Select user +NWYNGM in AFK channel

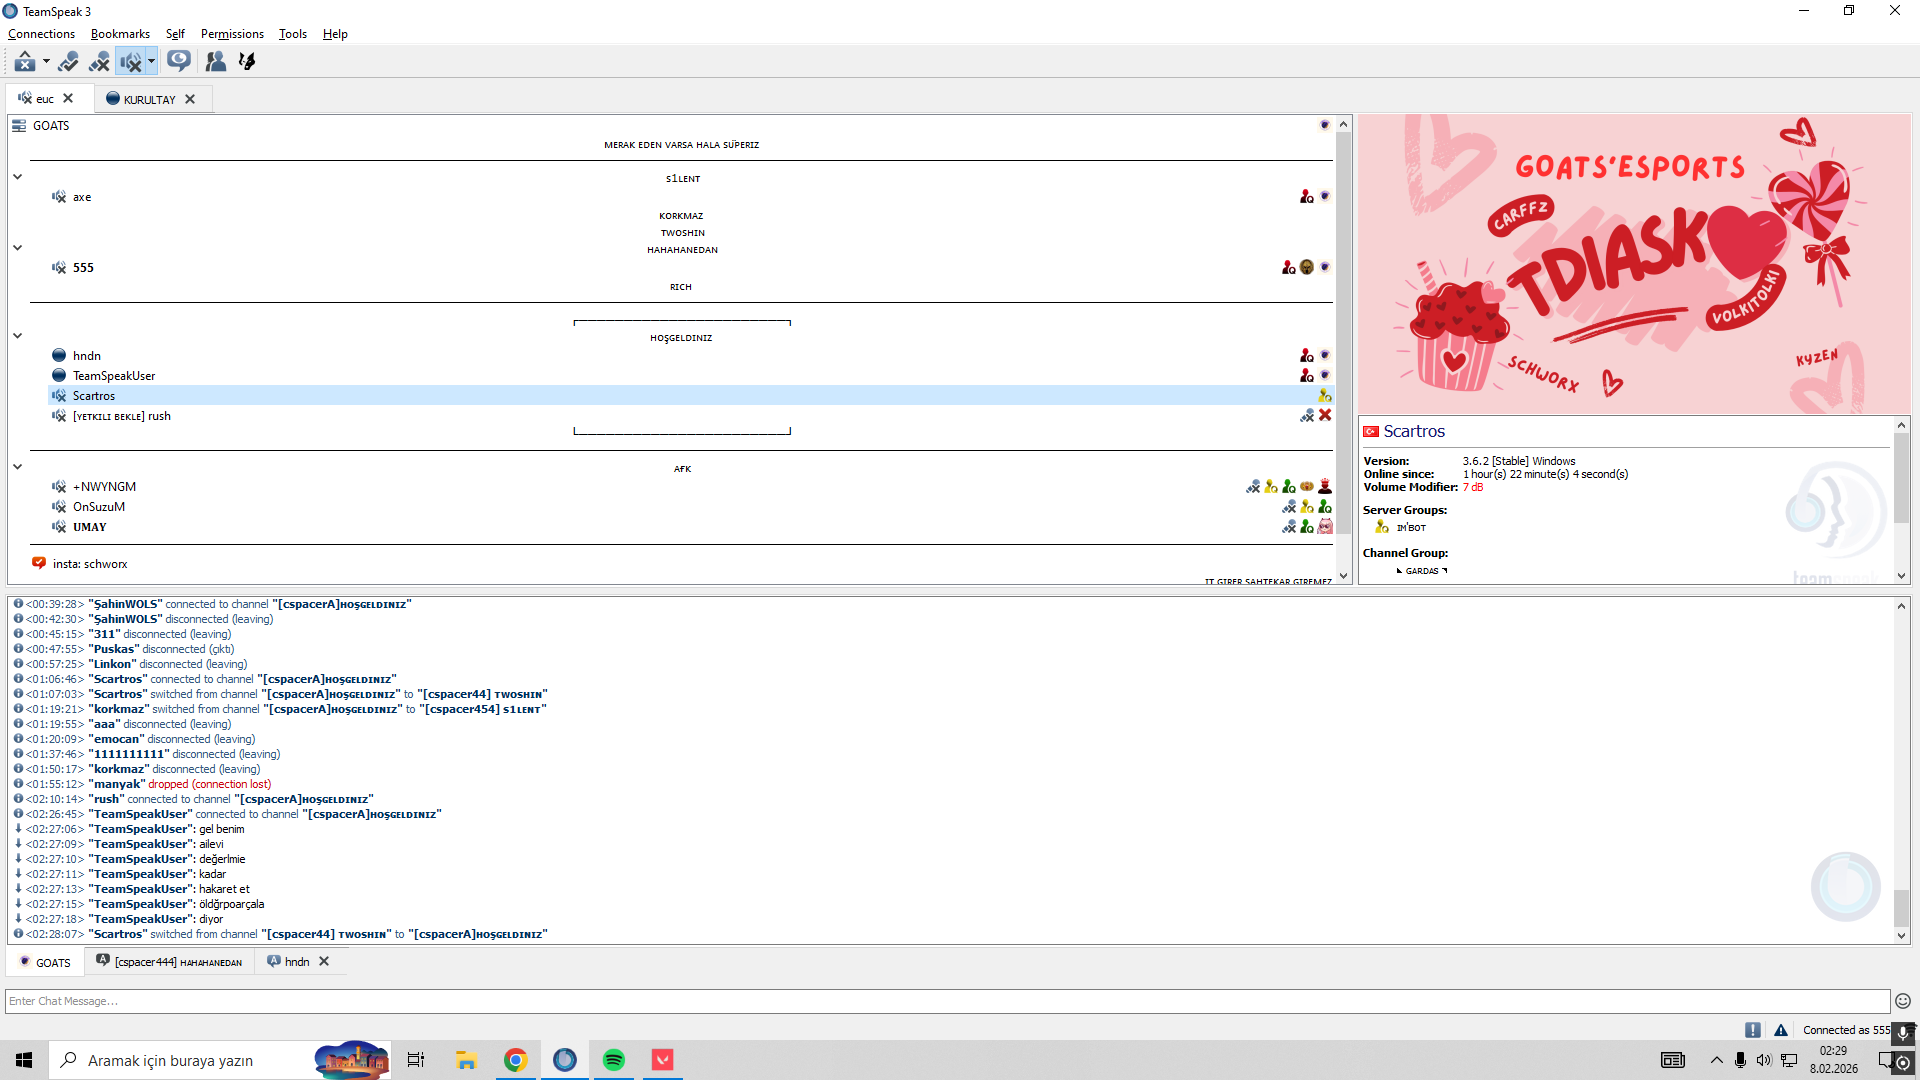point(104,487)
